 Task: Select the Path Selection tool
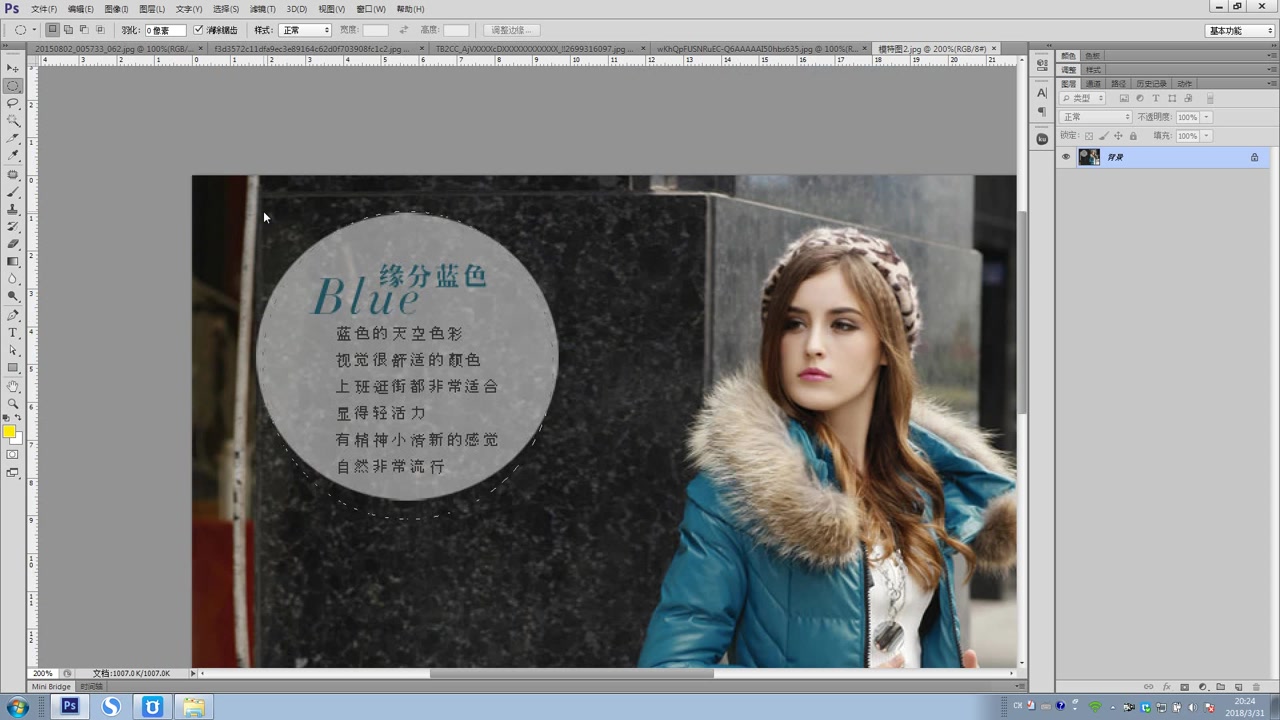(13, 351)
